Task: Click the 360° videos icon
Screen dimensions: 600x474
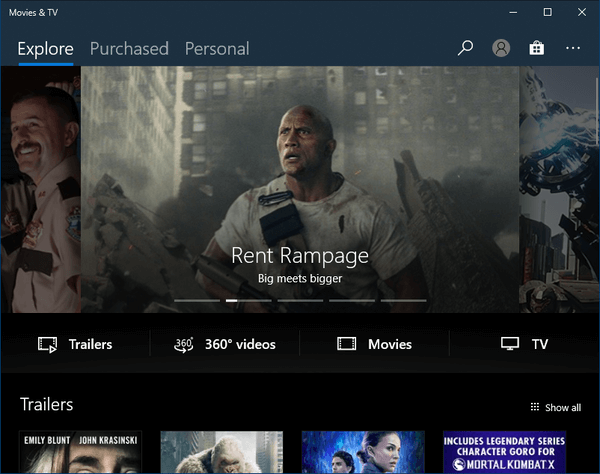Action: (184, 344)
